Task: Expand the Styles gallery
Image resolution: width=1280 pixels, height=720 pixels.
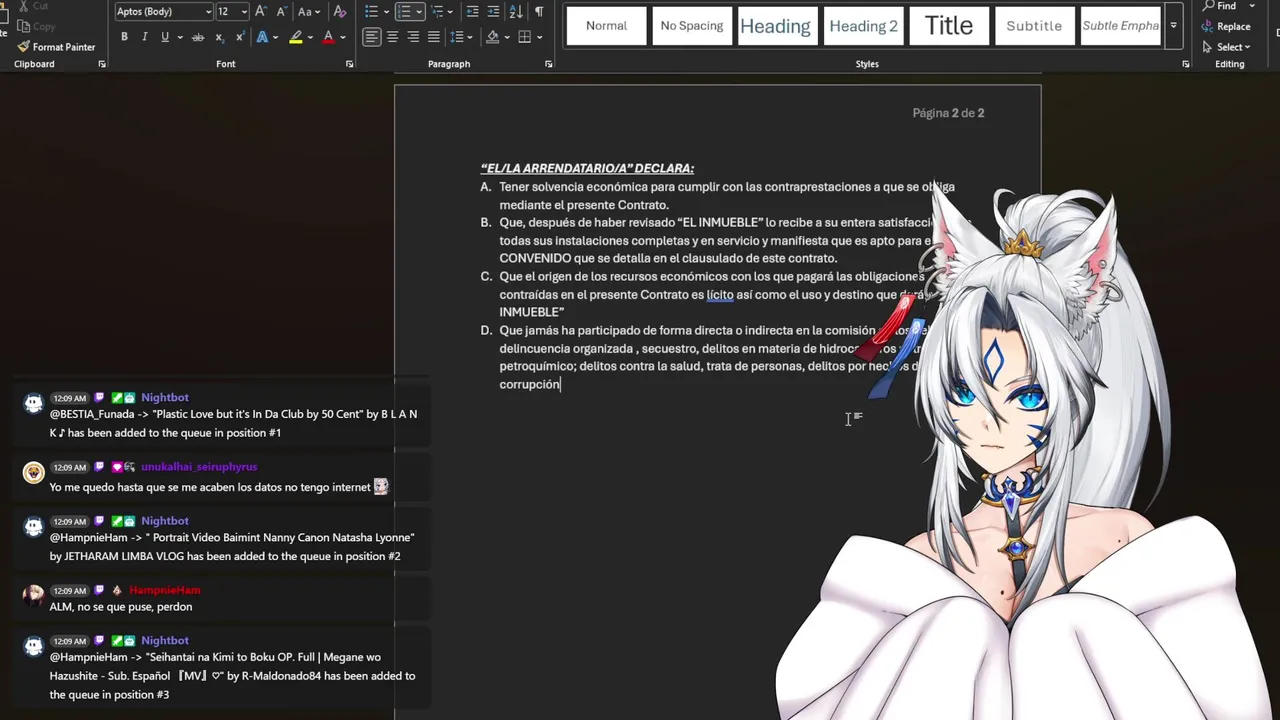Action: [x=1173, y=26]
